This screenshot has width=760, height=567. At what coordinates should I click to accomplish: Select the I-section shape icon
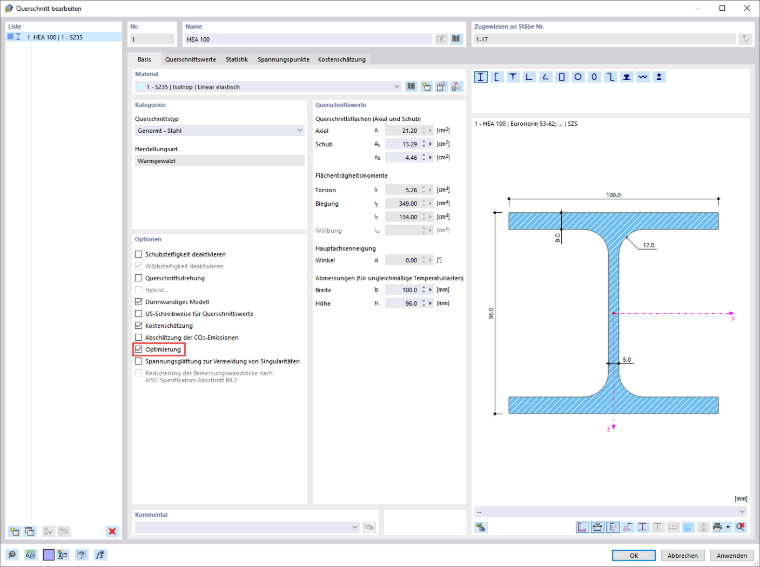click(x=480, y=77)
